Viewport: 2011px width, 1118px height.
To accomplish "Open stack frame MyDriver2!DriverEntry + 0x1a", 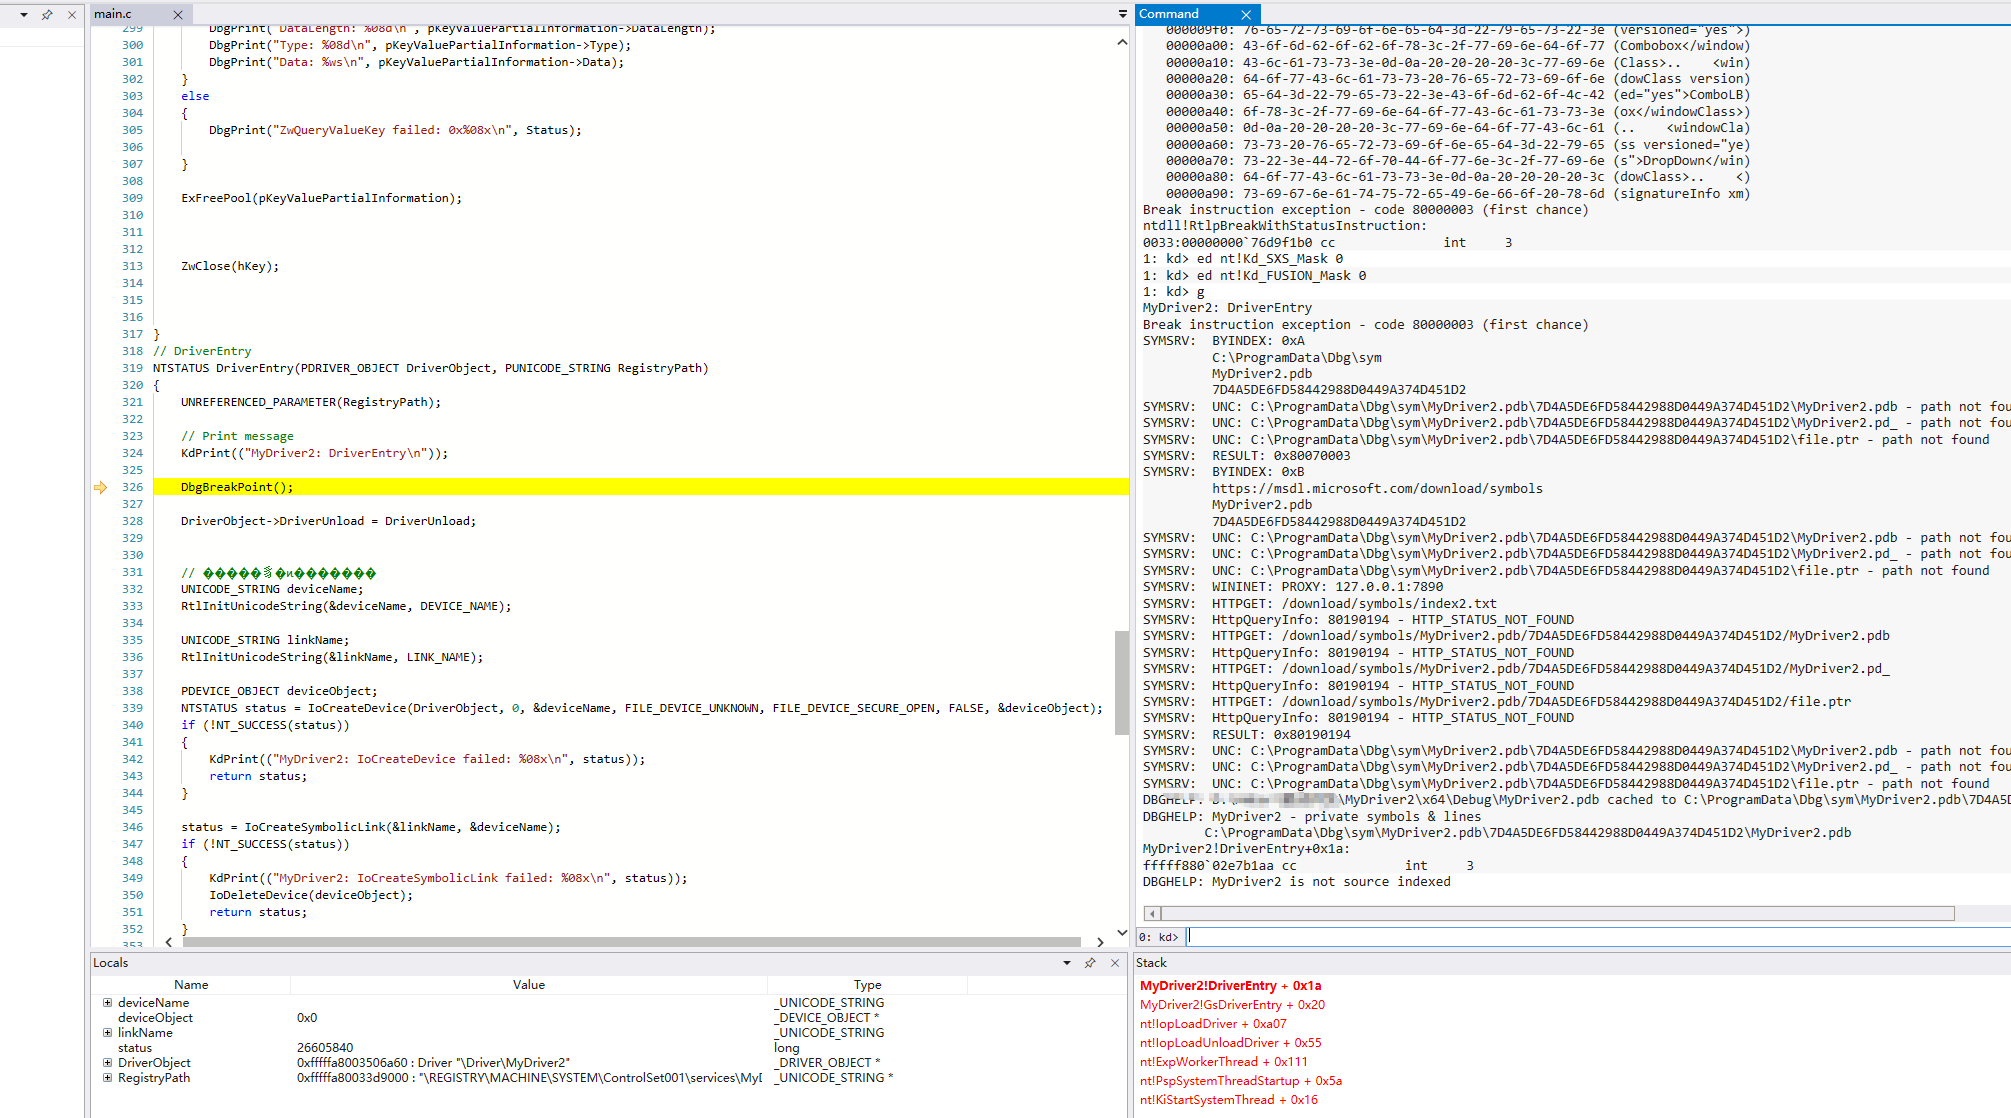I will 1230,986.
